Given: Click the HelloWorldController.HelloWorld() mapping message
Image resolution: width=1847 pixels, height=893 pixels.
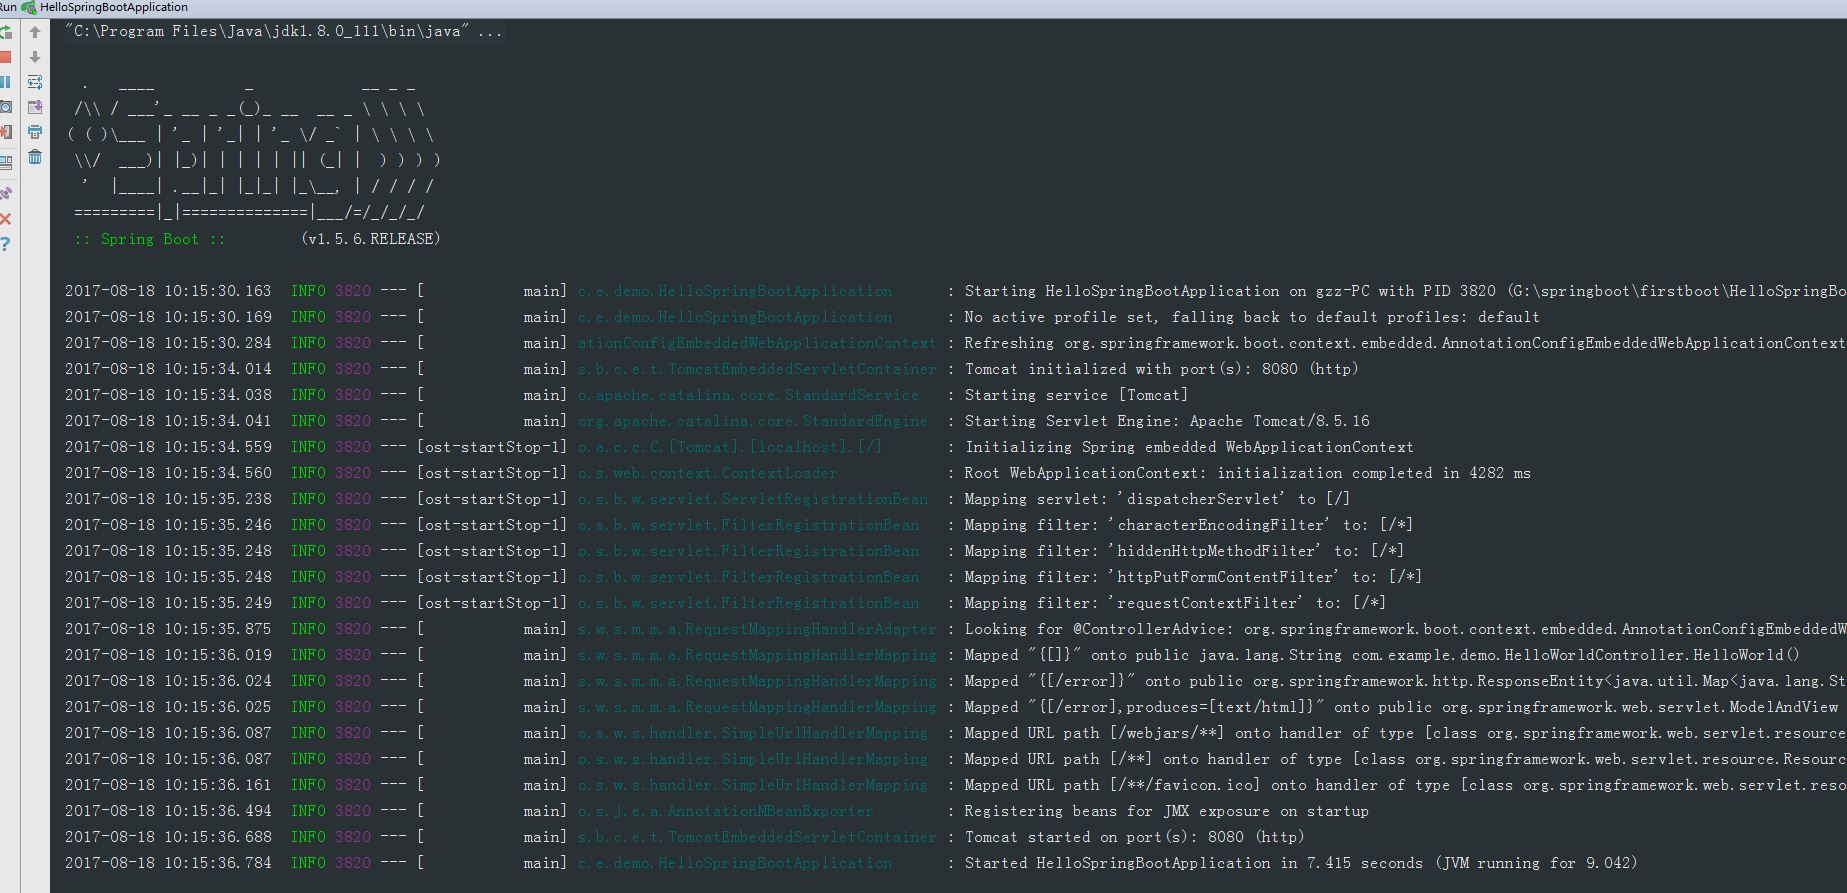Looking at the screenshot, I should click(1382, 655).
